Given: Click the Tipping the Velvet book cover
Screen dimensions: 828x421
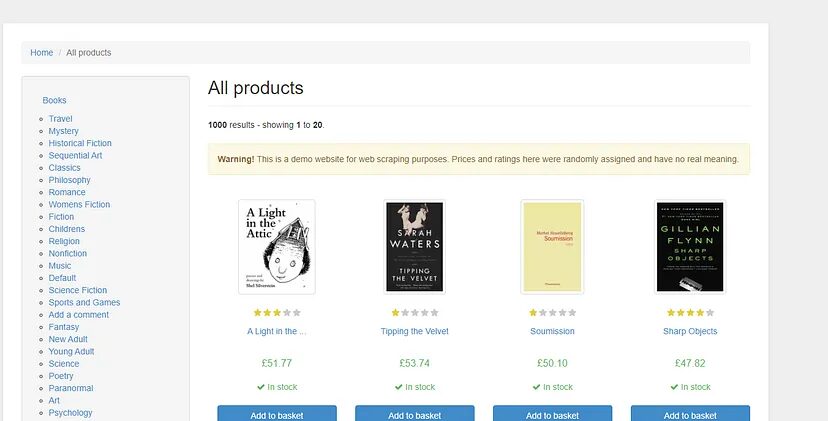Looking at the screenshot, I should (x=414, y=246).
